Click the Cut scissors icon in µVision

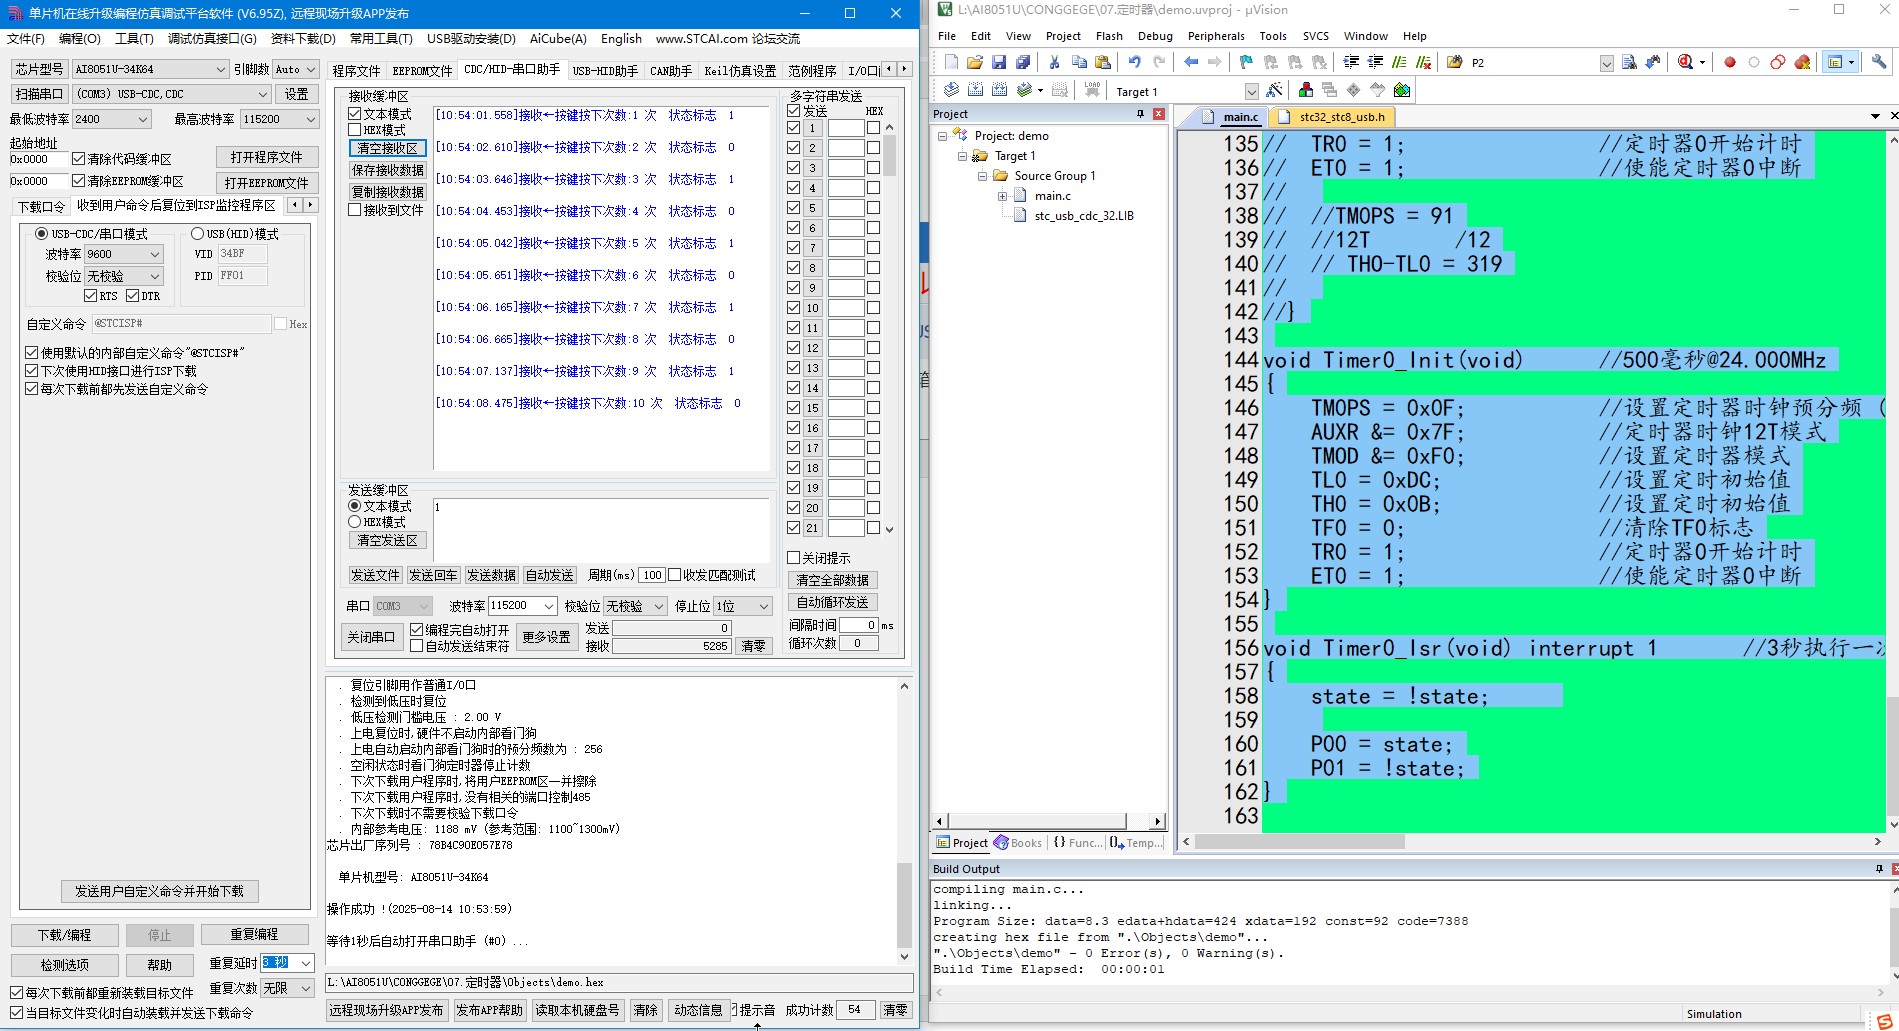click(x=1054, y=62)
